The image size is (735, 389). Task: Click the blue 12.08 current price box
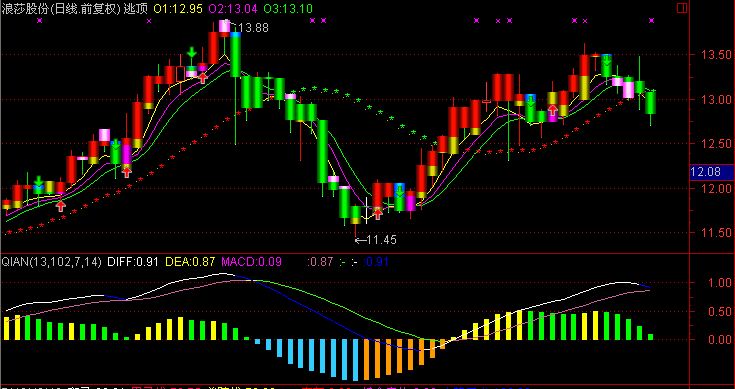coord(712,172)
